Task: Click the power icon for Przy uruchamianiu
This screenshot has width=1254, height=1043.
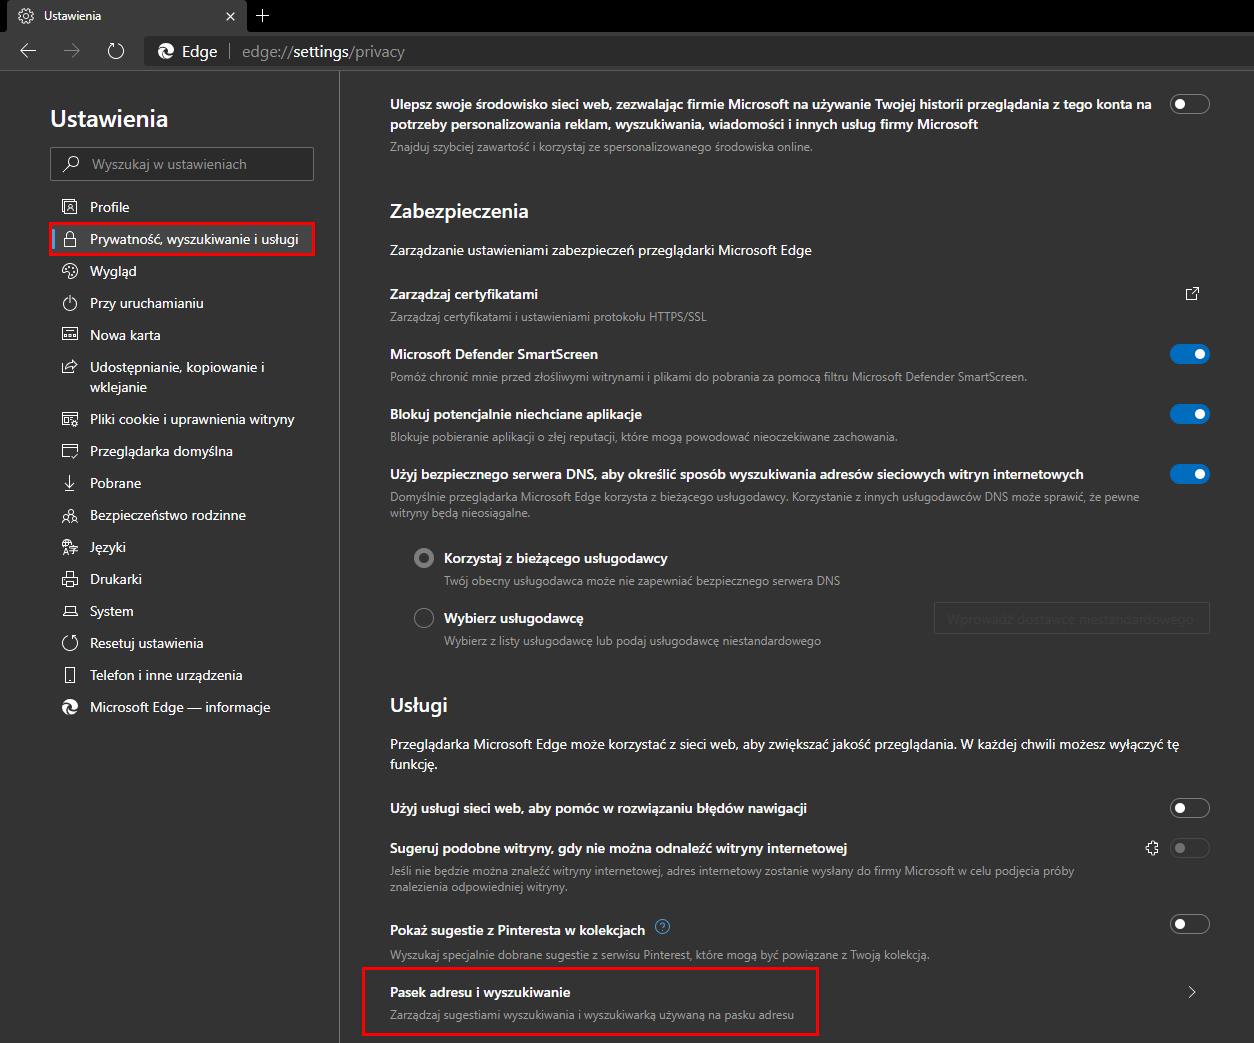Action: (x=70, y=303)
